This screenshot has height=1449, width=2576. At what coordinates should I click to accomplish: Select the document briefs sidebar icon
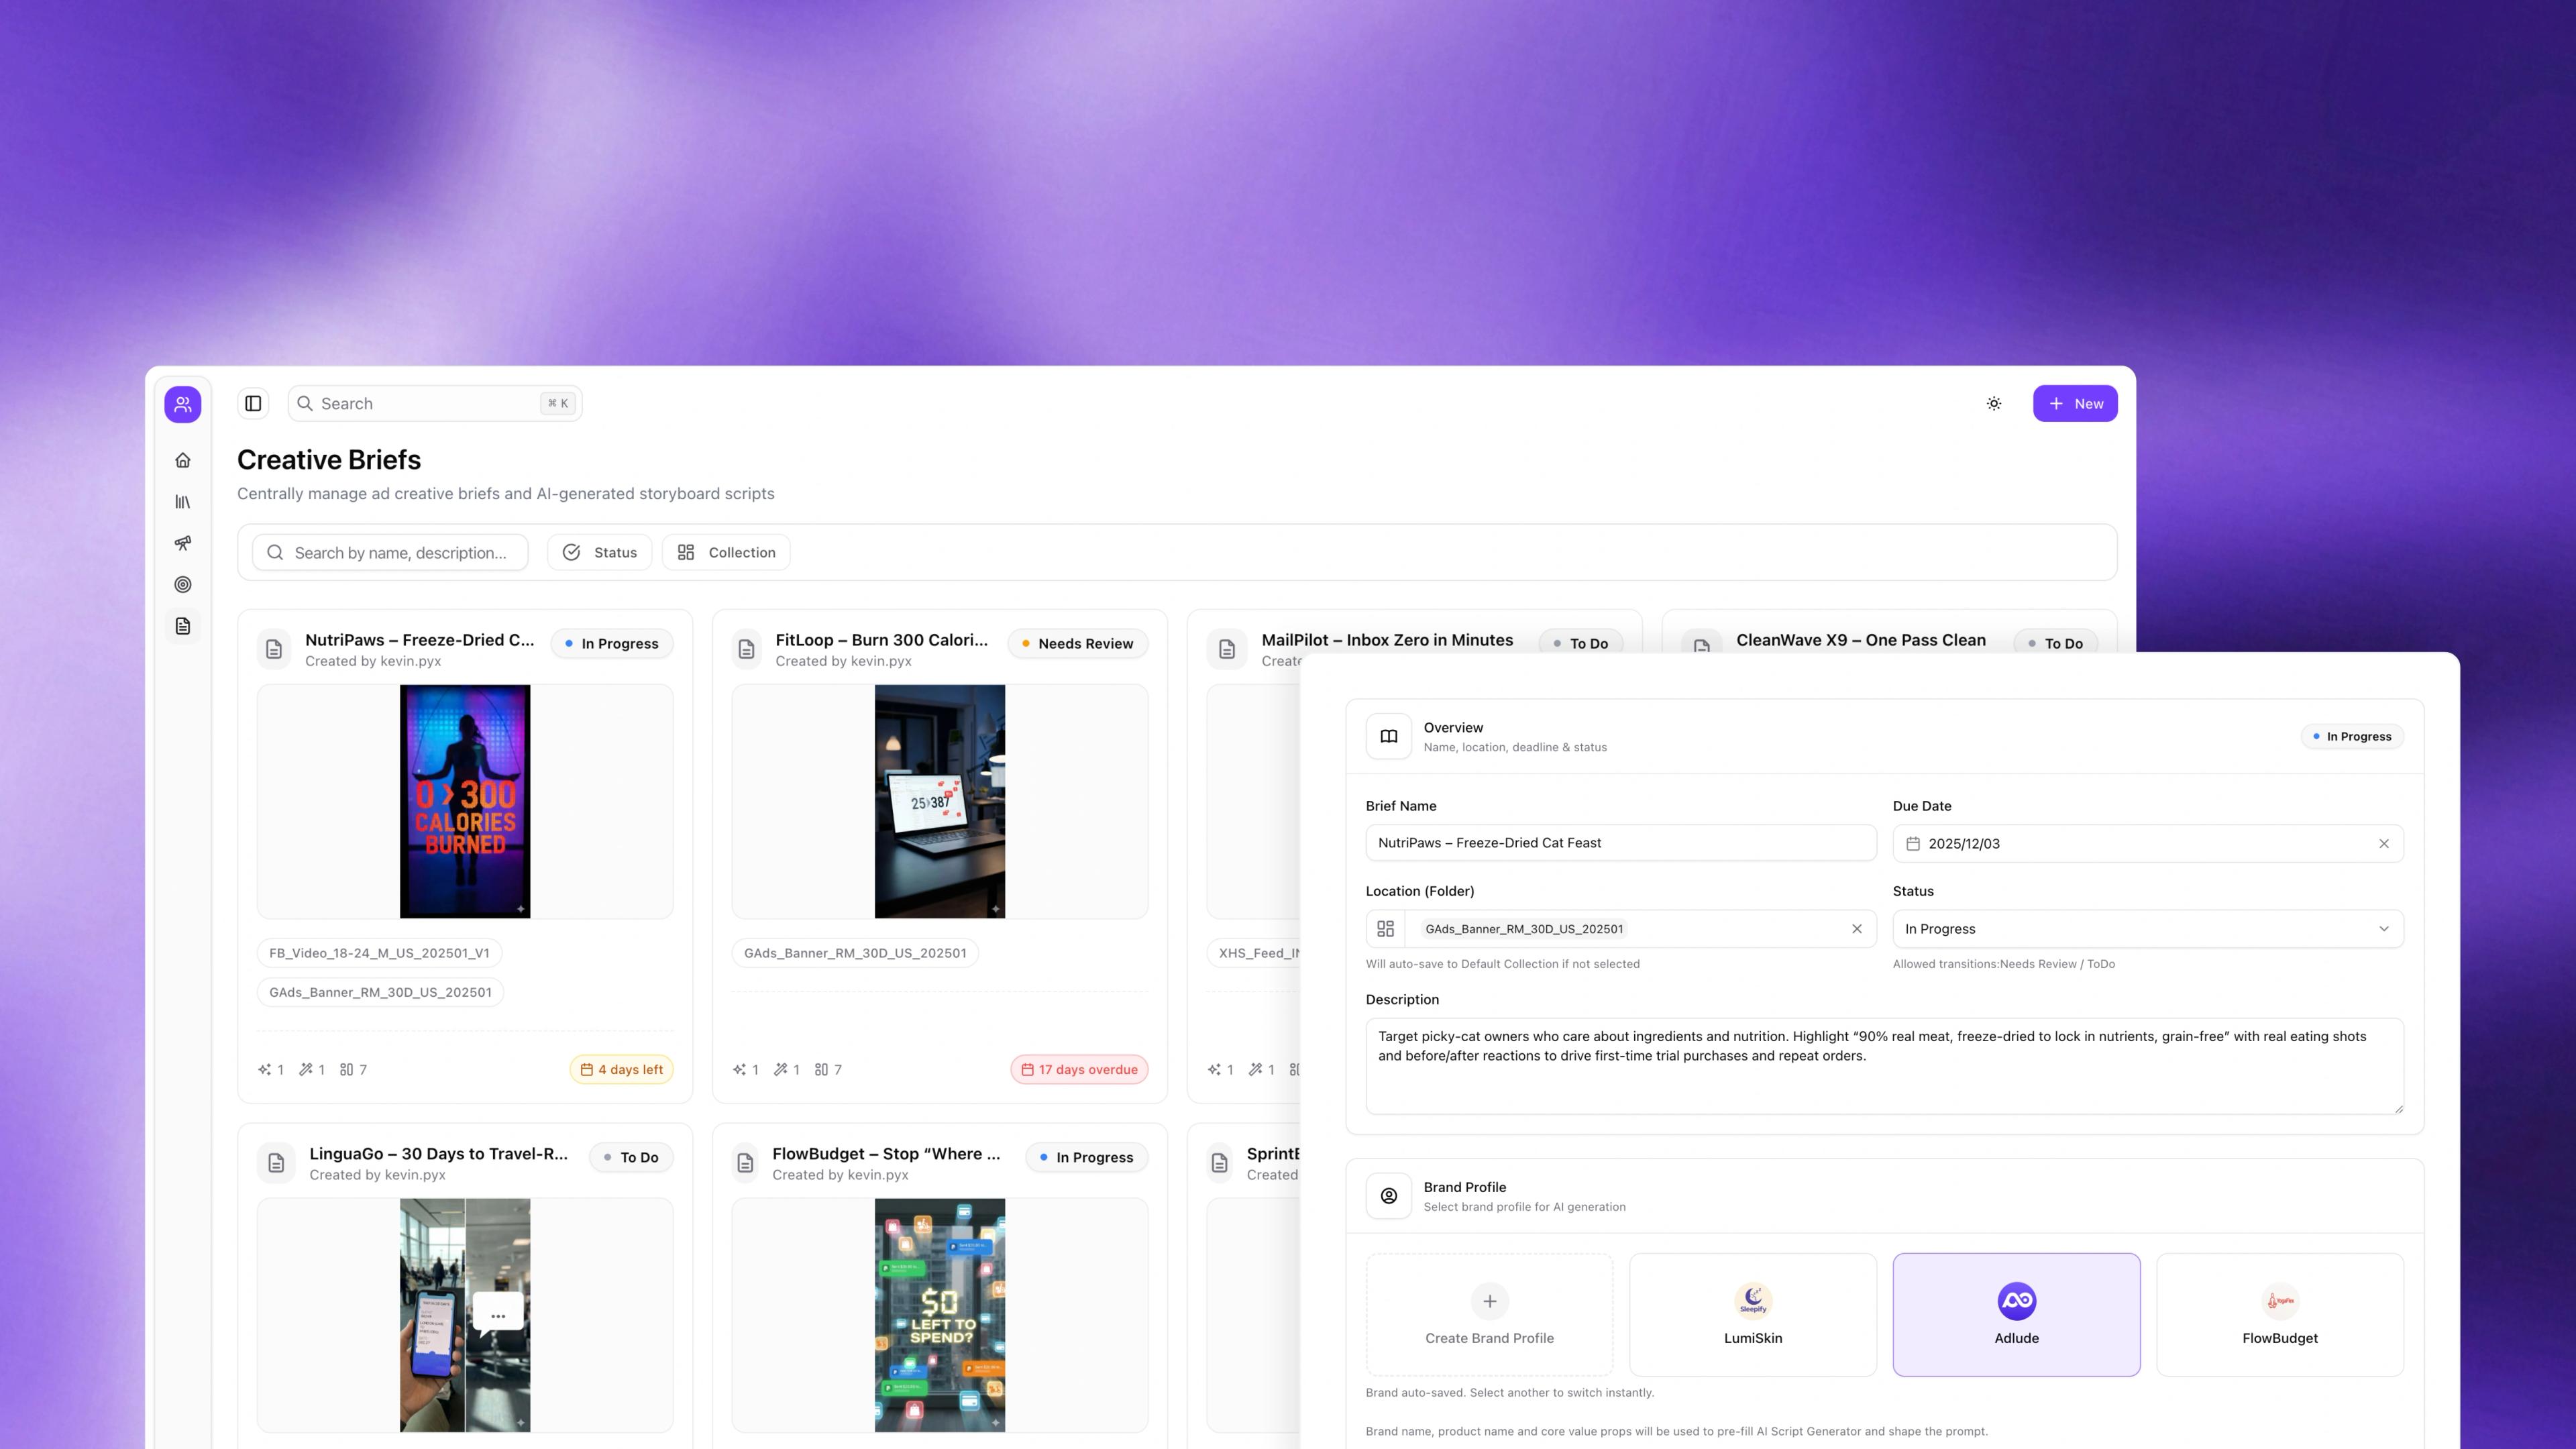[x=183, y=626]
